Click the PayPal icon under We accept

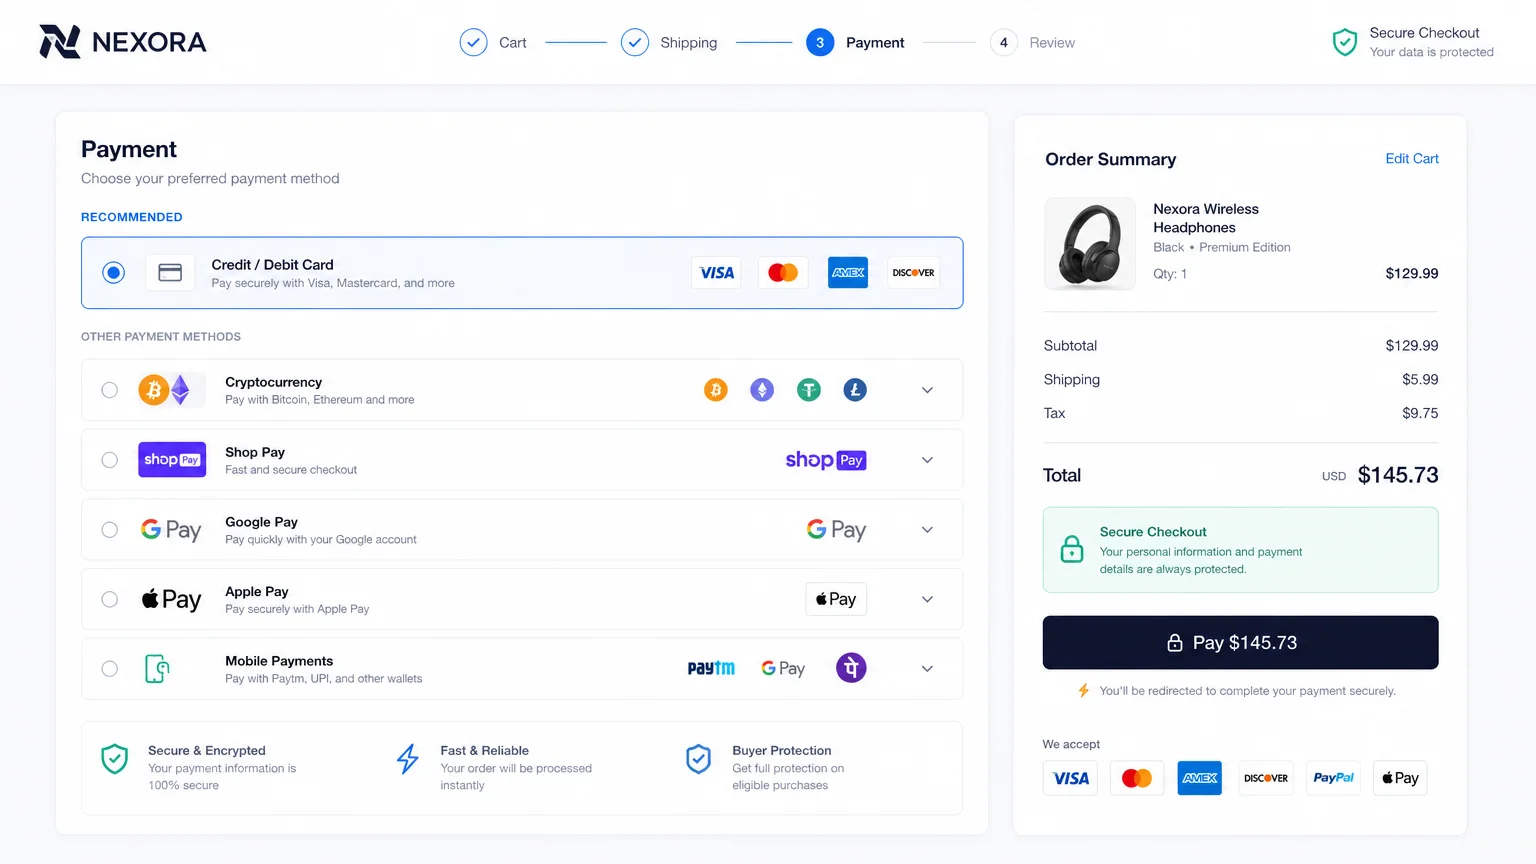(x=1333, y=778)
